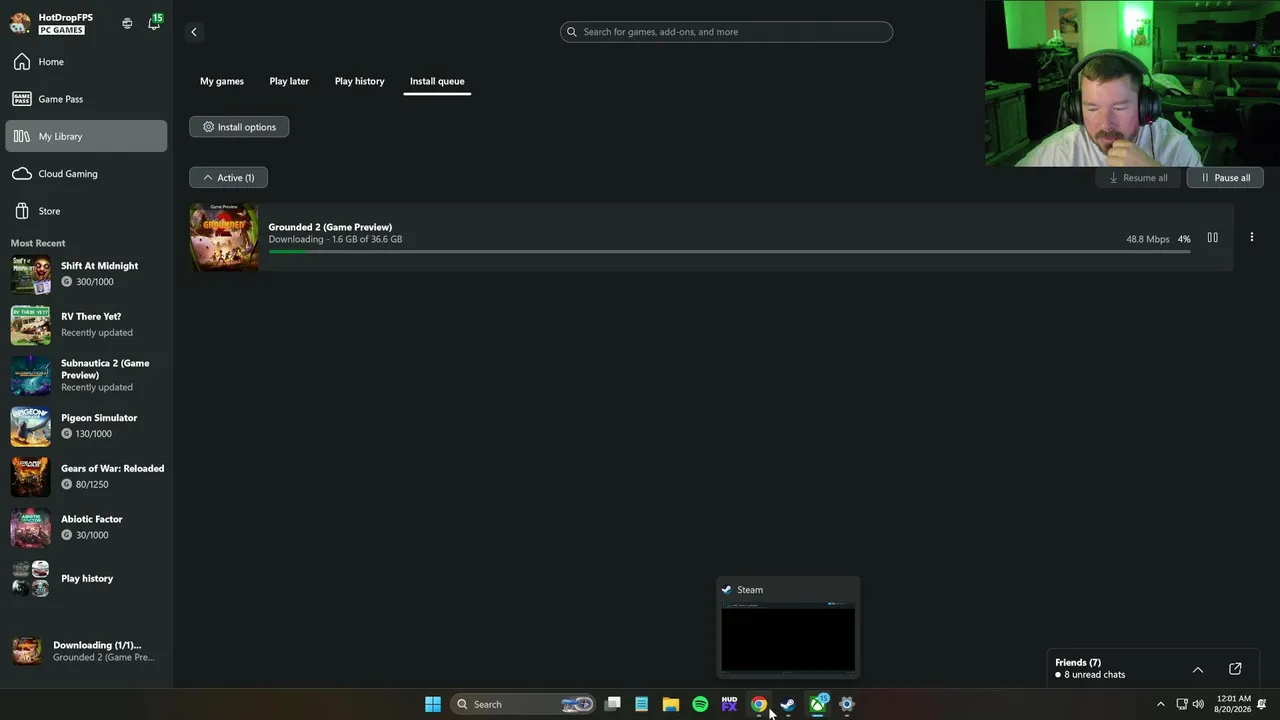Click the "Most Recent" sidebar heading
The image size is (1280, 720).
click(38, 243)
